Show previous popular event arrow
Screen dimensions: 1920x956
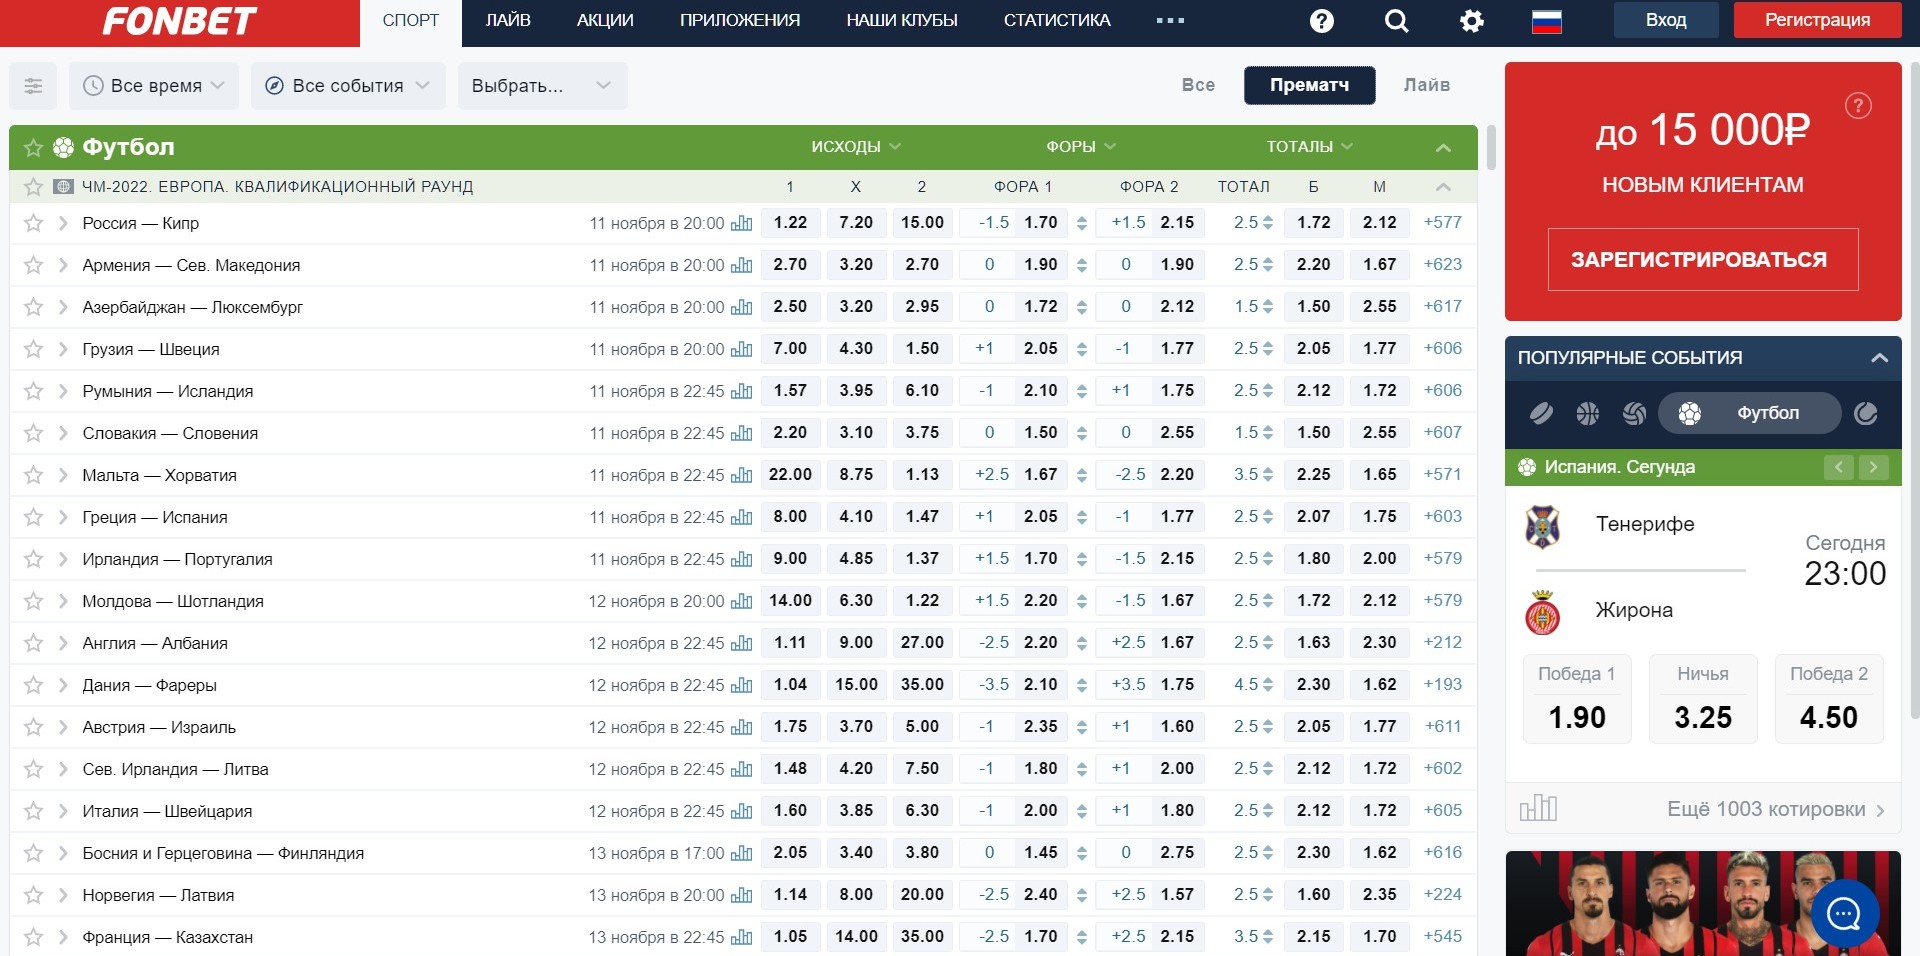coord(1838,467)
